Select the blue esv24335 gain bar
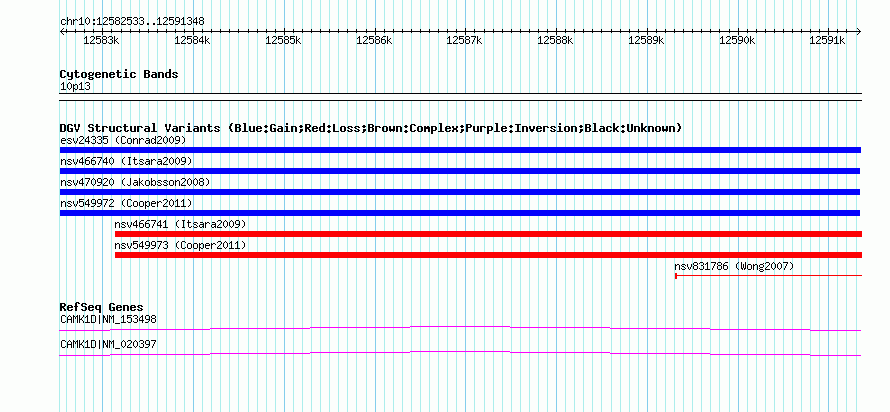Viewport: 890px width, 412px height. 460,150
